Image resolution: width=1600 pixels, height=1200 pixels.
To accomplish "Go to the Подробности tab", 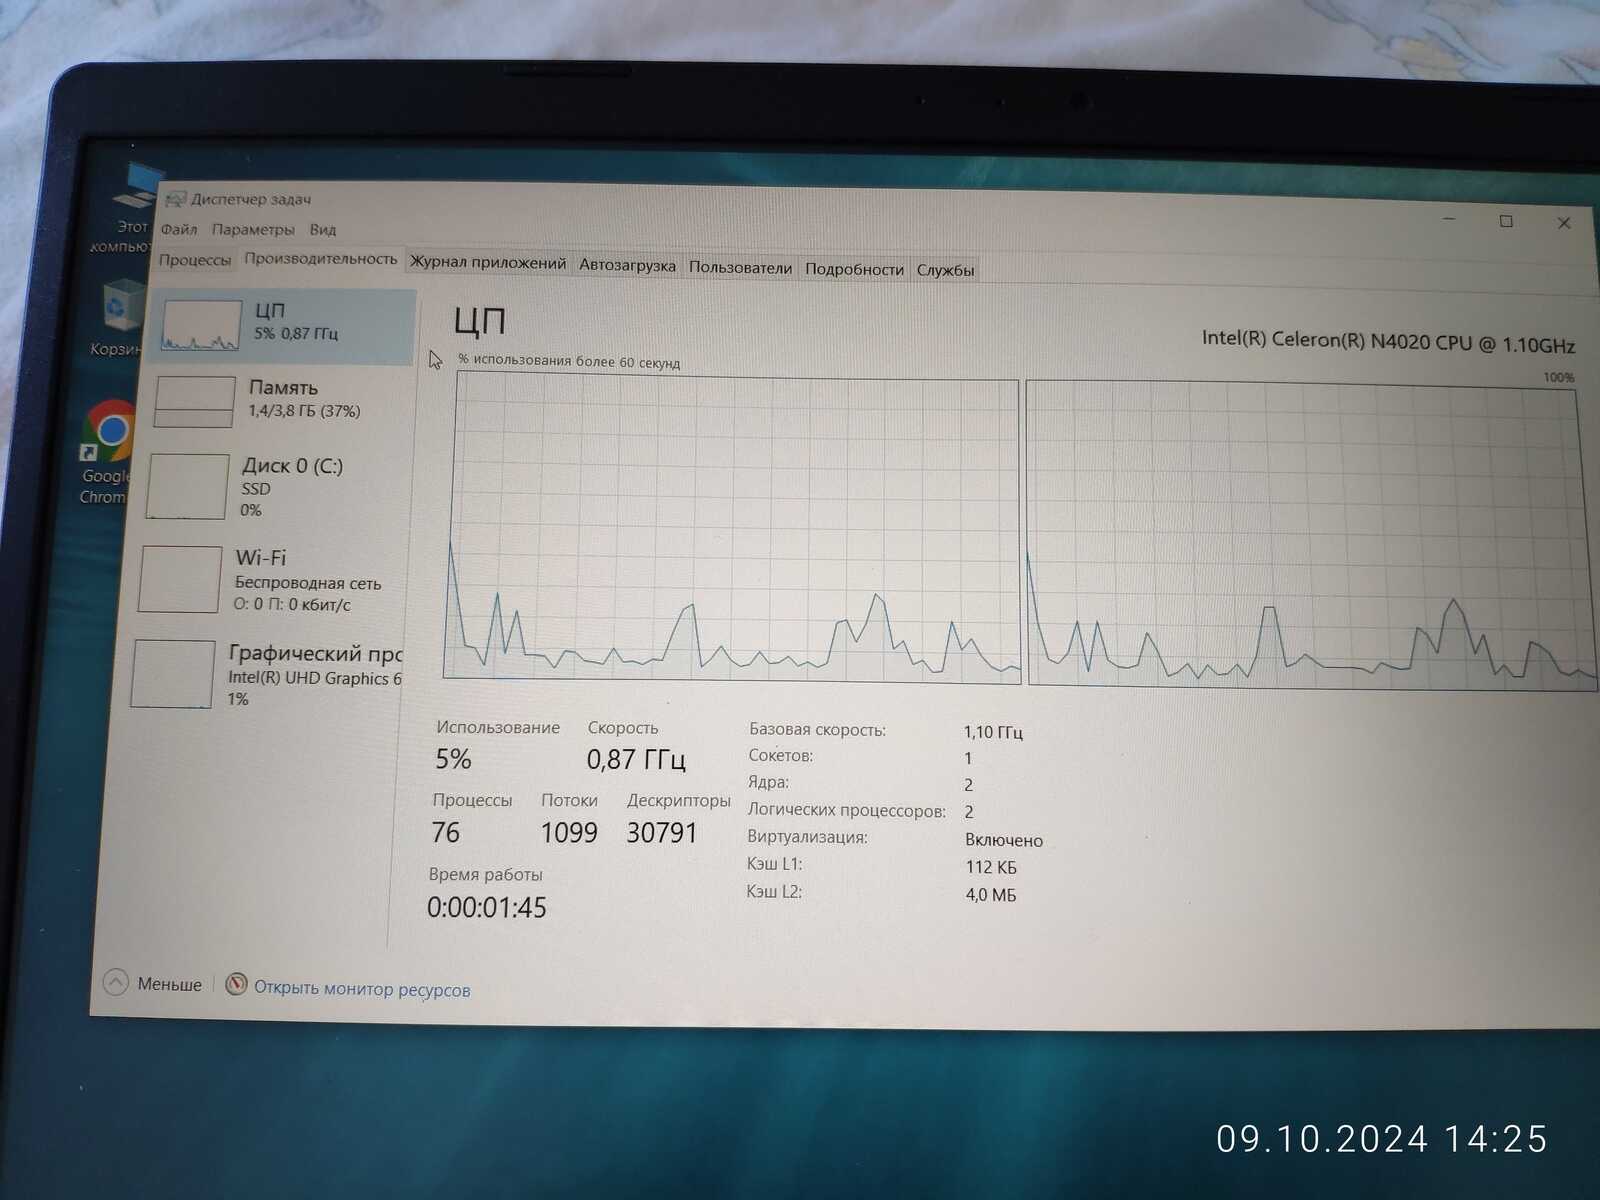I will coord(854,269).
